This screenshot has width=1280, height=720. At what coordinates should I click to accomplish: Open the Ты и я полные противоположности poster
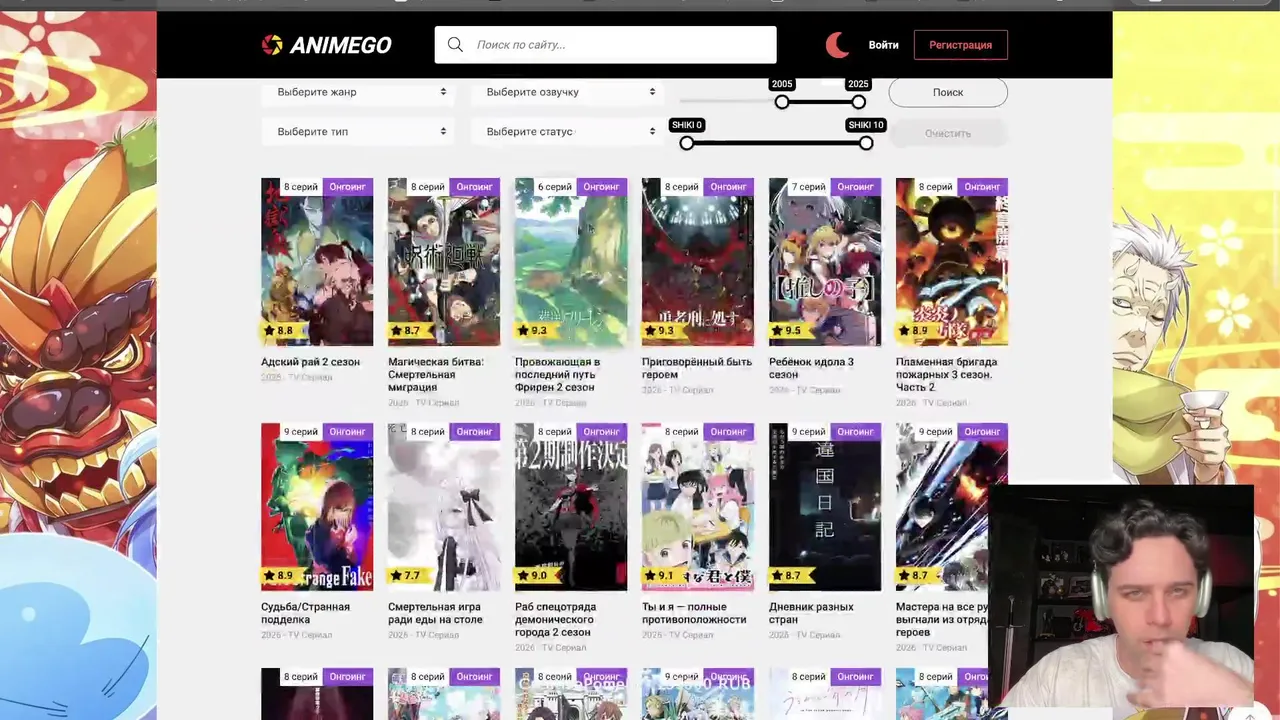pos(698,507)
